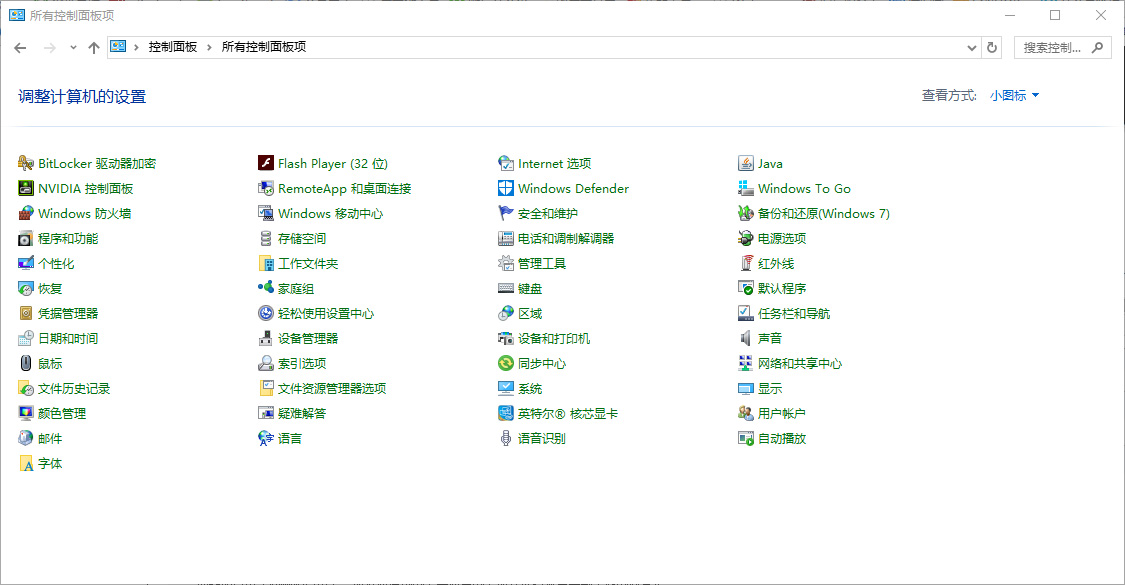The width and height of the screenshot is (1125, 585).
Task: Open the 疑难解答 item
Action: (302, 413)
